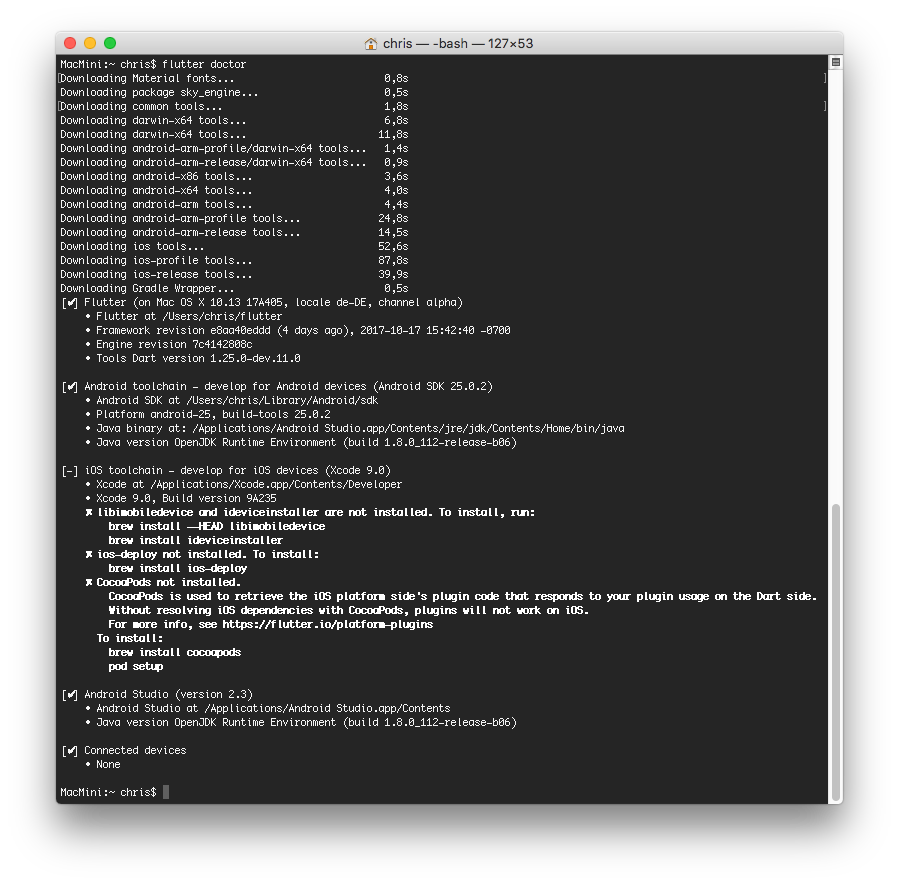The width and height of the screenshot is (899, 884).
Task: Click the 'Downloading ios tools...' line
Action: [234, 246]
